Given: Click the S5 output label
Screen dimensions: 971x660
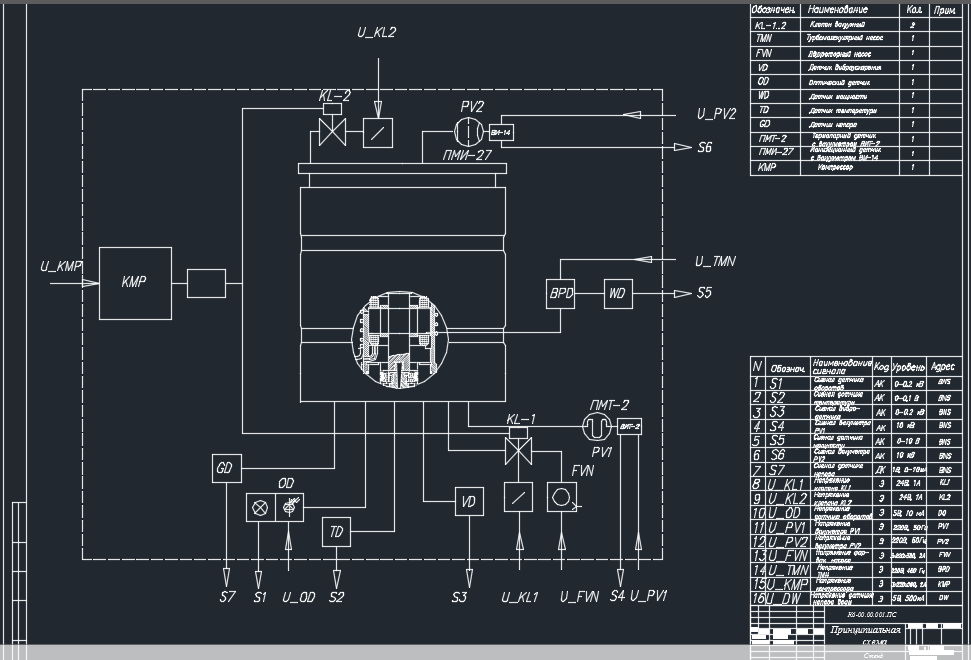Looking at the screenshot, I should [706, 294].
